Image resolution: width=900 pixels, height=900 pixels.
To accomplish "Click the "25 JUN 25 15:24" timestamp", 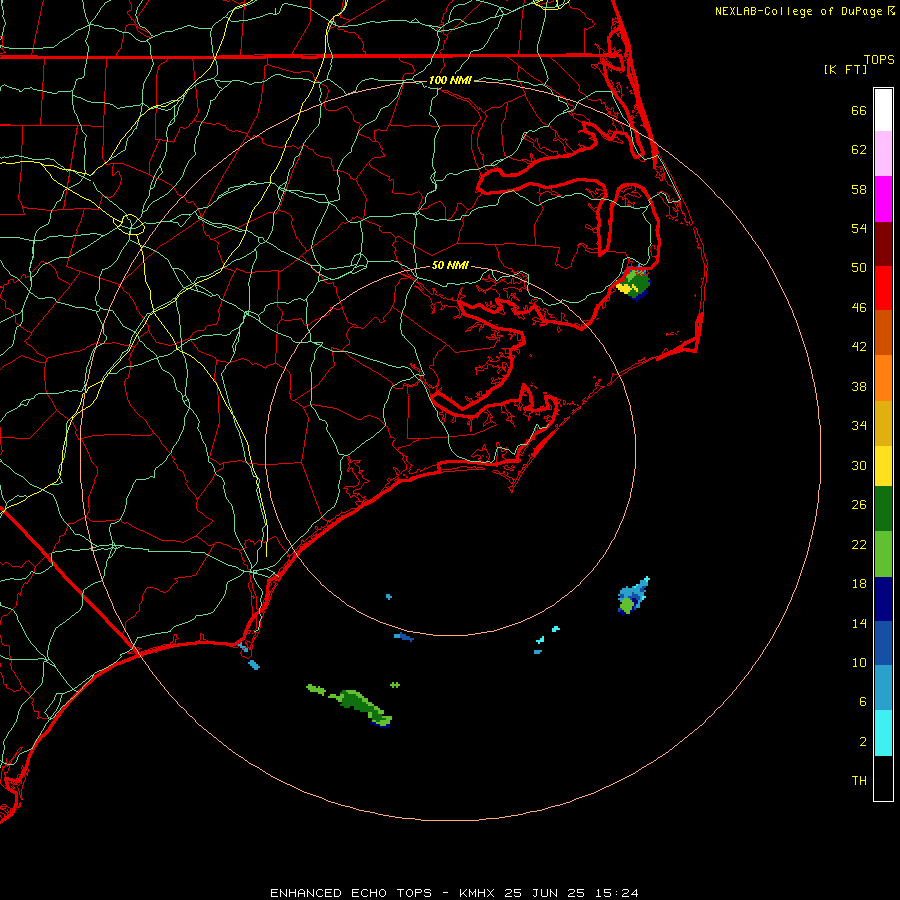I will (x=571, y=893).
